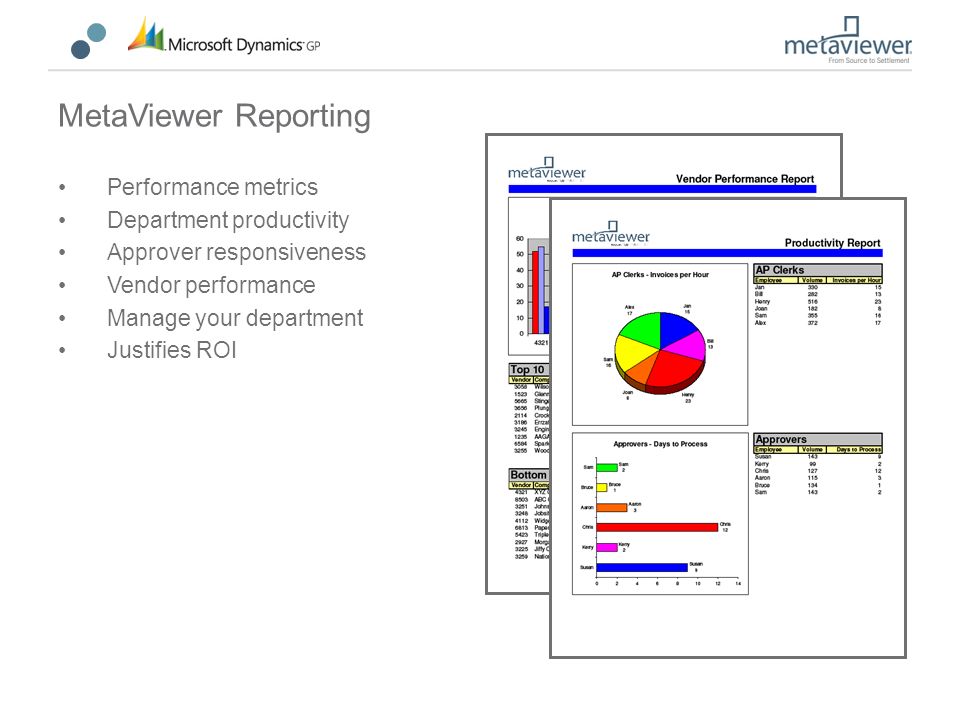The image size is (960, 720).
Task: Click the 'Invoices per Hour' column header
Action: [x=855, y=280]
